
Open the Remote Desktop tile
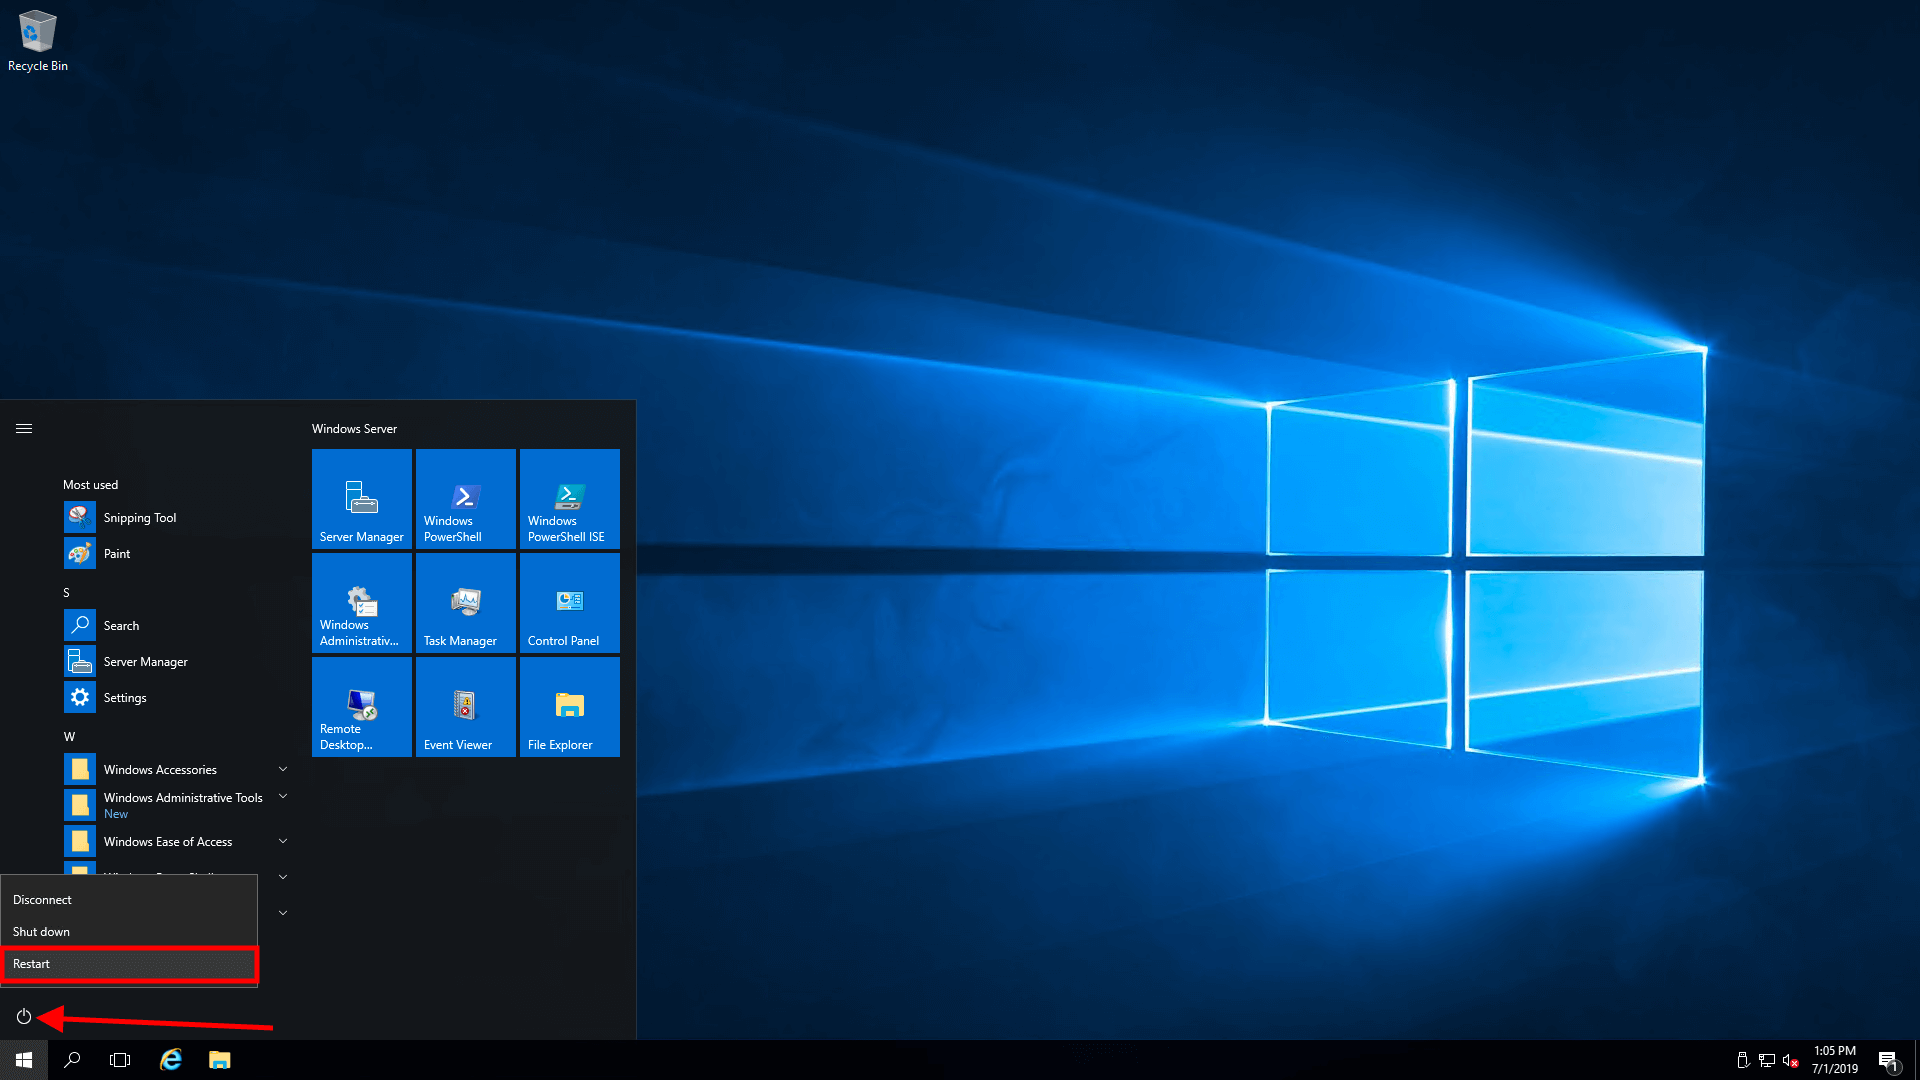pos(362,707)
